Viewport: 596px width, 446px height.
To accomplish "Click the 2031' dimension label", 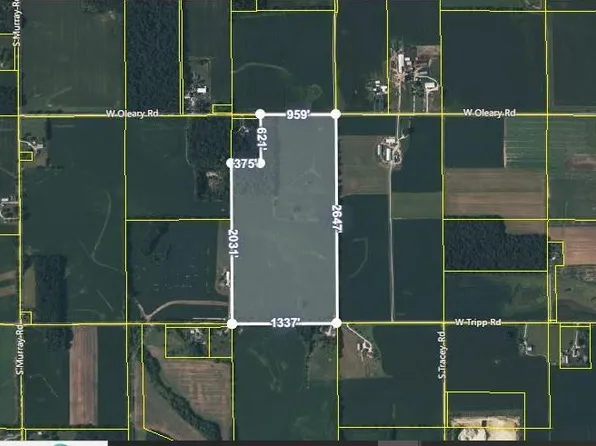I will coord(234,244).
